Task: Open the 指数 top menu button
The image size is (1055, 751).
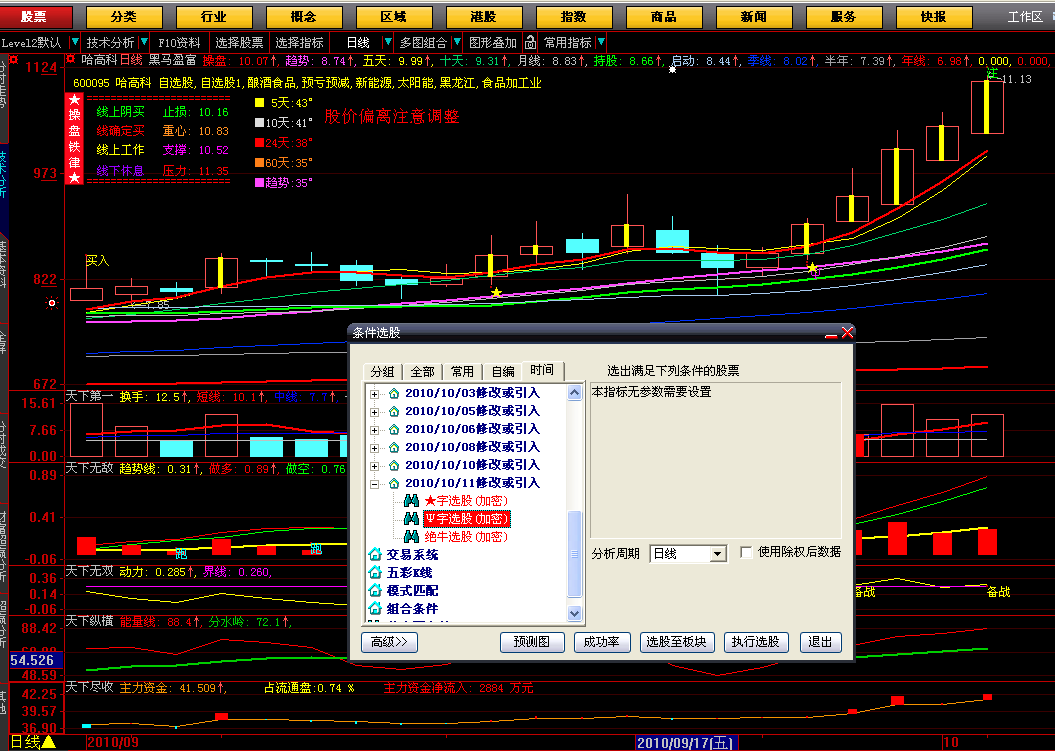Action: pyautogui.click(x=574, y=17)
